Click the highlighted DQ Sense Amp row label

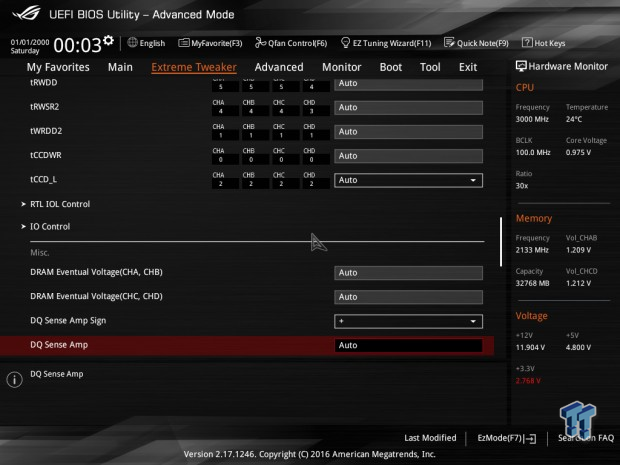tap(59, 345)
